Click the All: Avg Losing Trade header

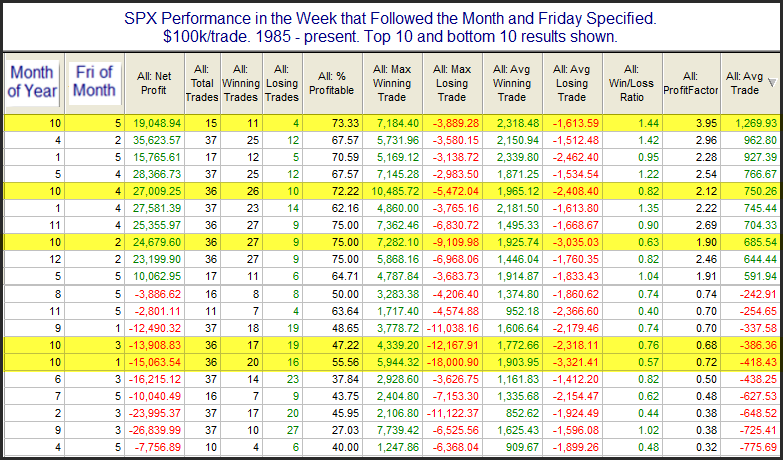coord(572,83)
